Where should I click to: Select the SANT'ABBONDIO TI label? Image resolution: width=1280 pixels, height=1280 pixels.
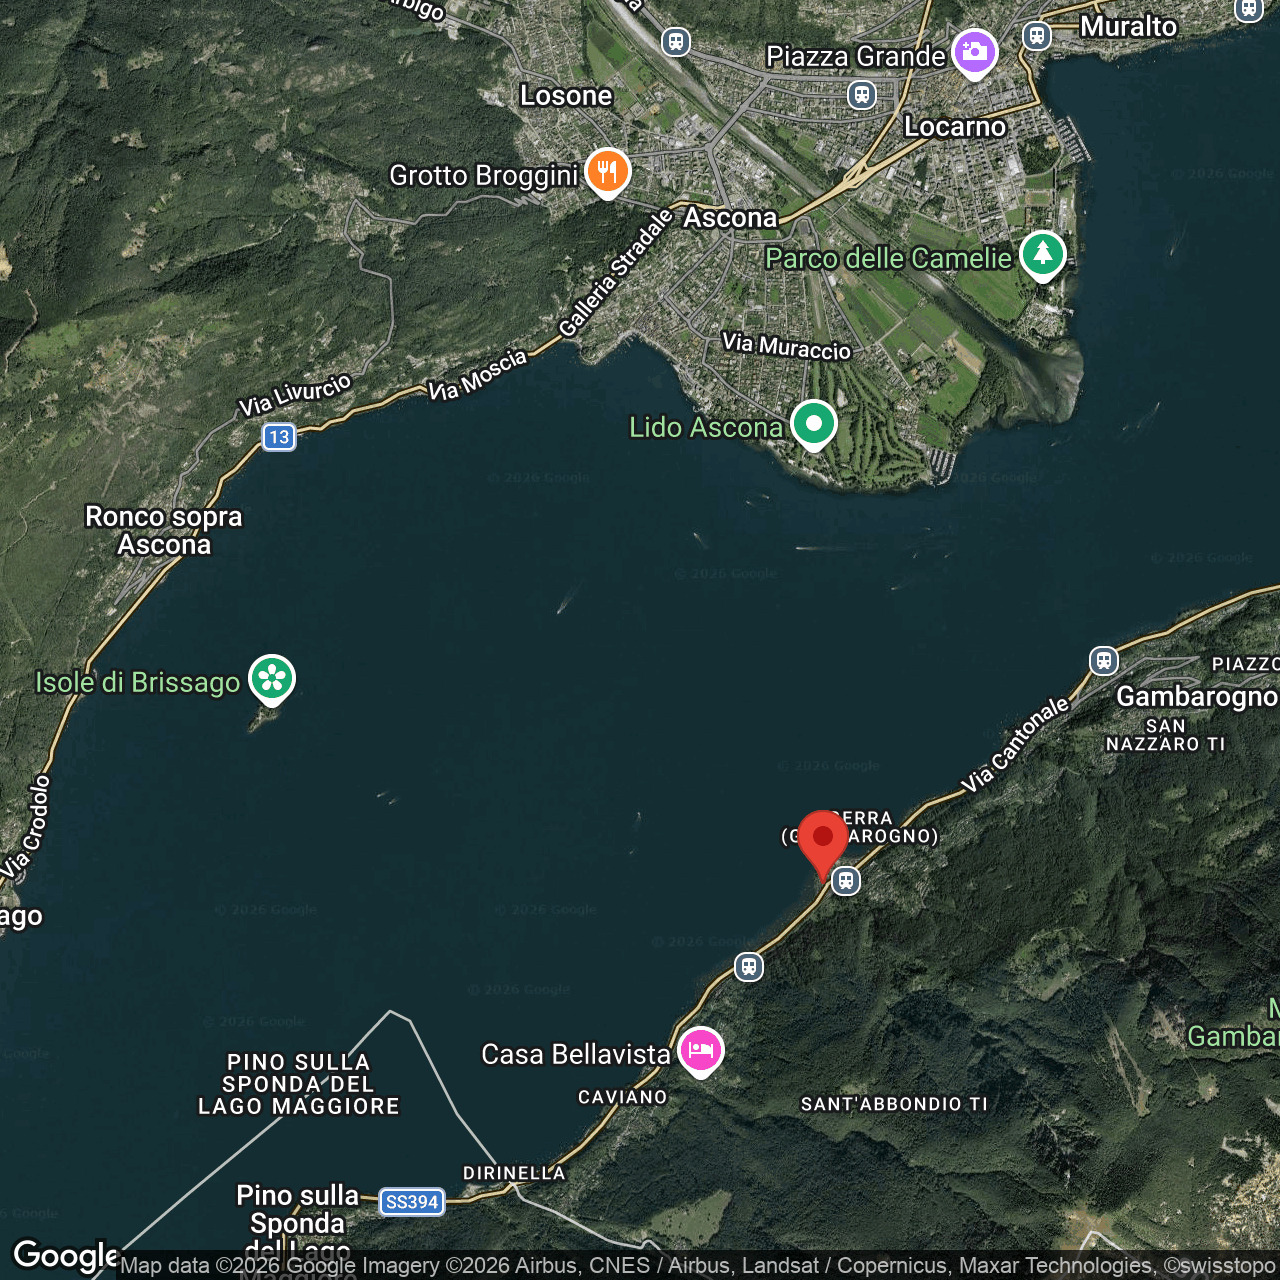click(894, 1104)
